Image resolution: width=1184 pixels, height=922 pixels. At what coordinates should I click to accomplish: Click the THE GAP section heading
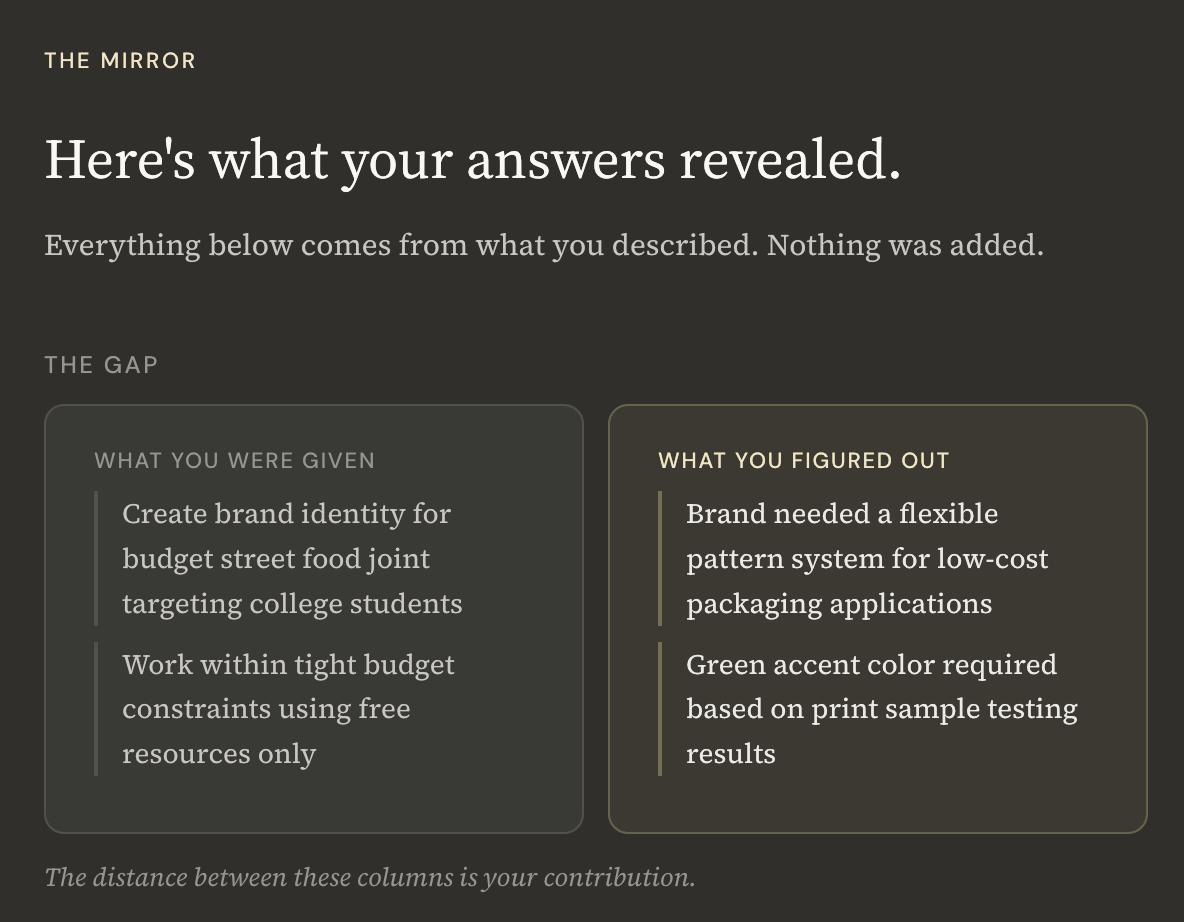click(101, 365)
